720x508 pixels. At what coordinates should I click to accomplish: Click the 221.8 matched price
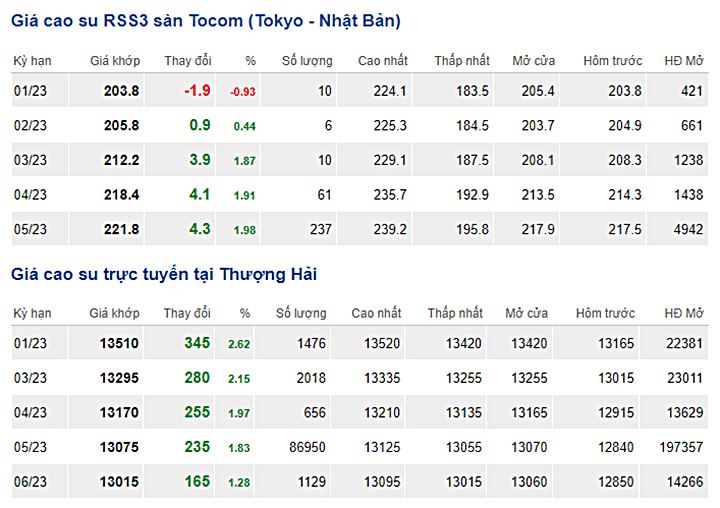click(x=121, y=229)
